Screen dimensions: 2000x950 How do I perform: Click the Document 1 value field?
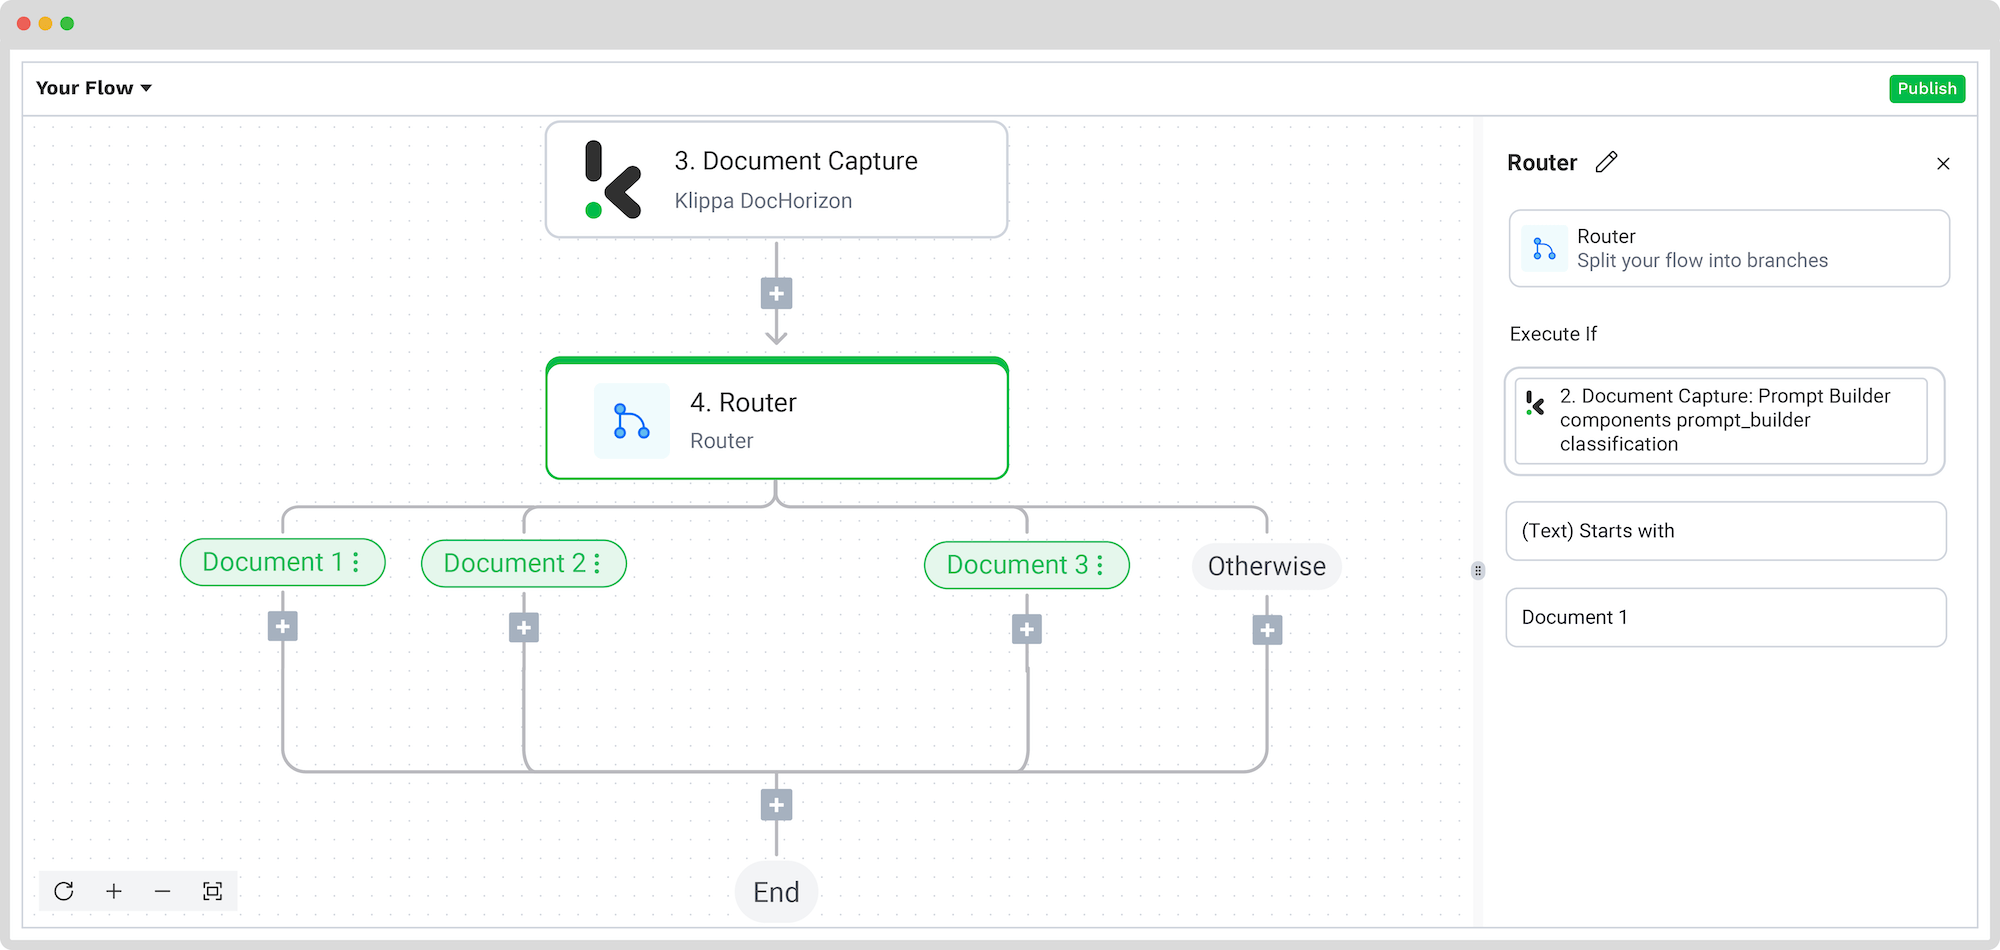click(1726, 617)
